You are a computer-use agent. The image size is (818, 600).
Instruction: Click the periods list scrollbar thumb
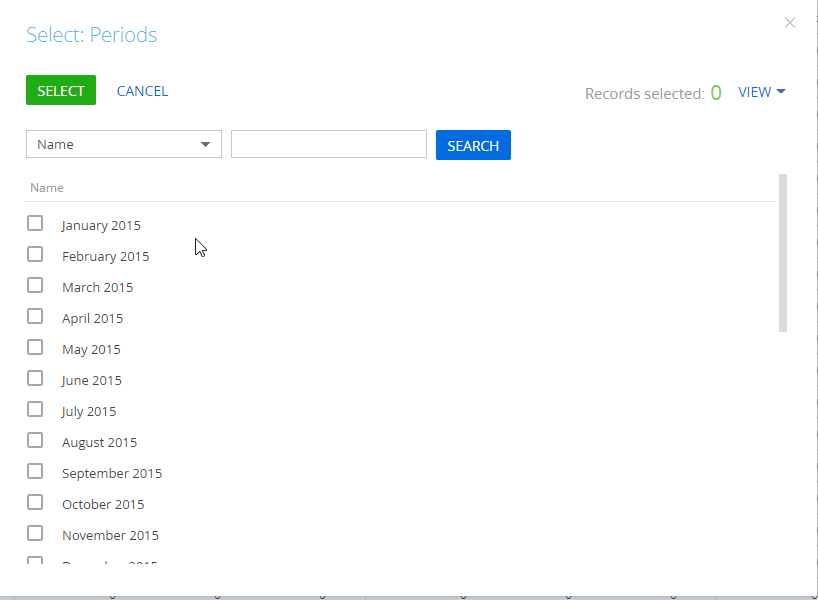coord(783,253)
